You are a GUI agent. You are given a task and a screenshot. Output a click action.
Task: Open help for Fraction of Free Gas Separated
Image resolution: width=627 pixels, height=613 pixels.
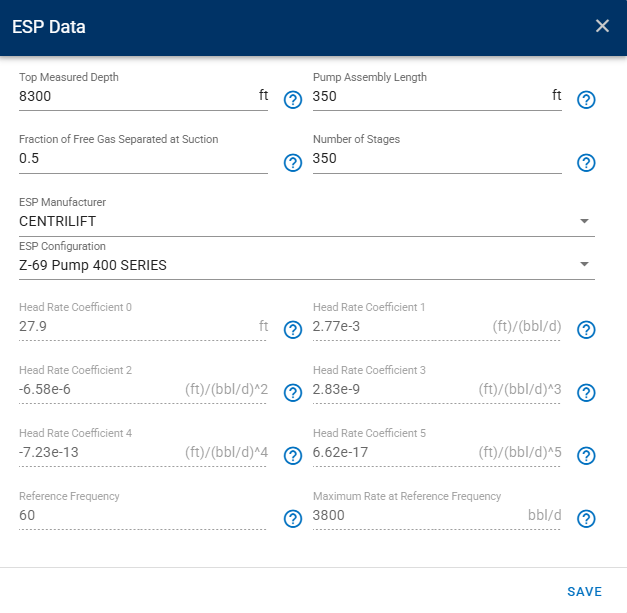(x=293, y=162)
